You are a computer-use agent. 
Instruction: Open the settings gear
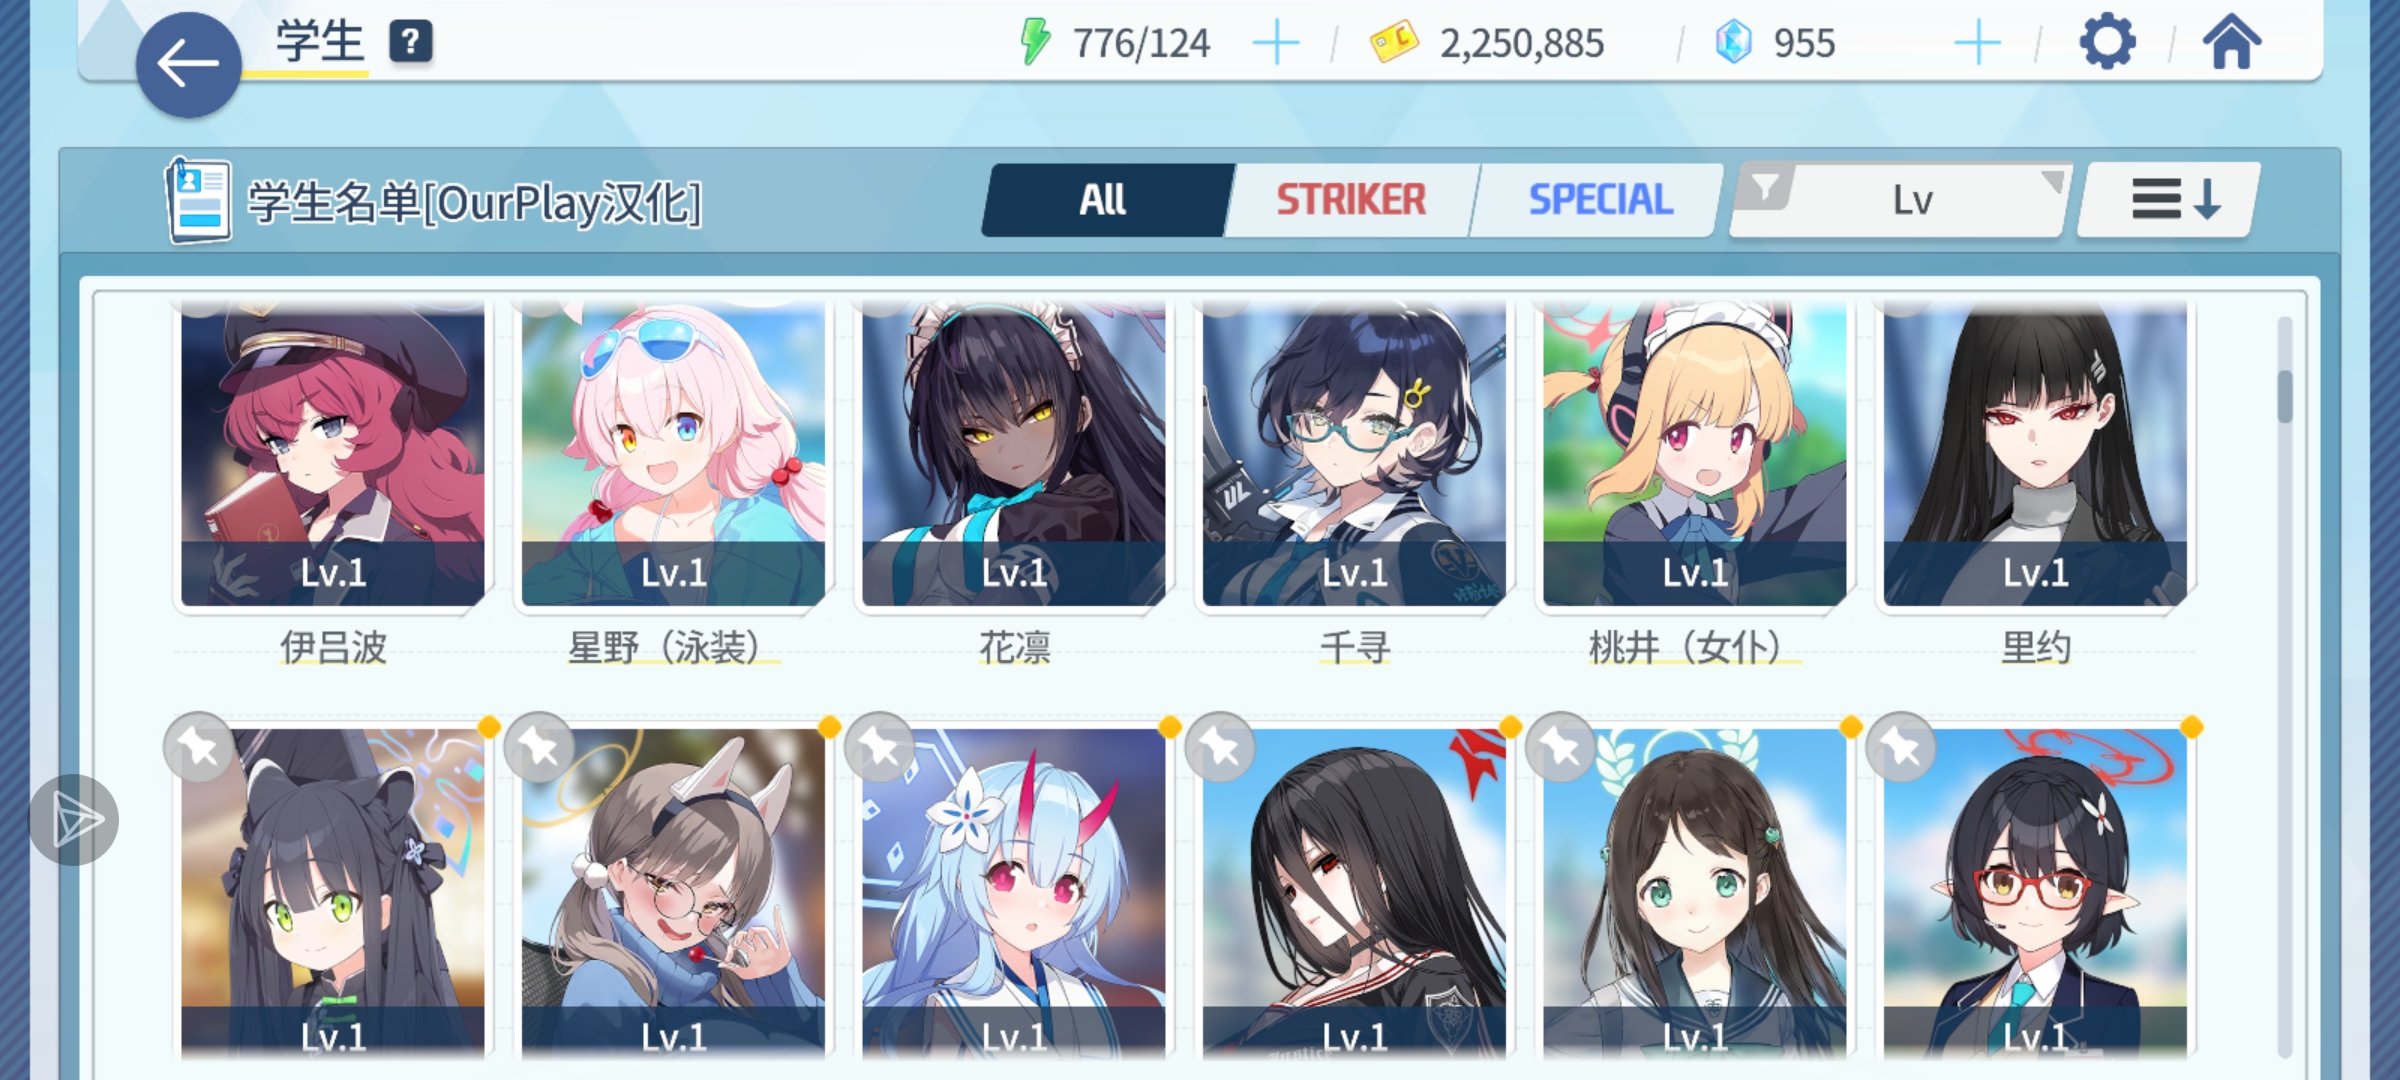[x=2107, y=42]
